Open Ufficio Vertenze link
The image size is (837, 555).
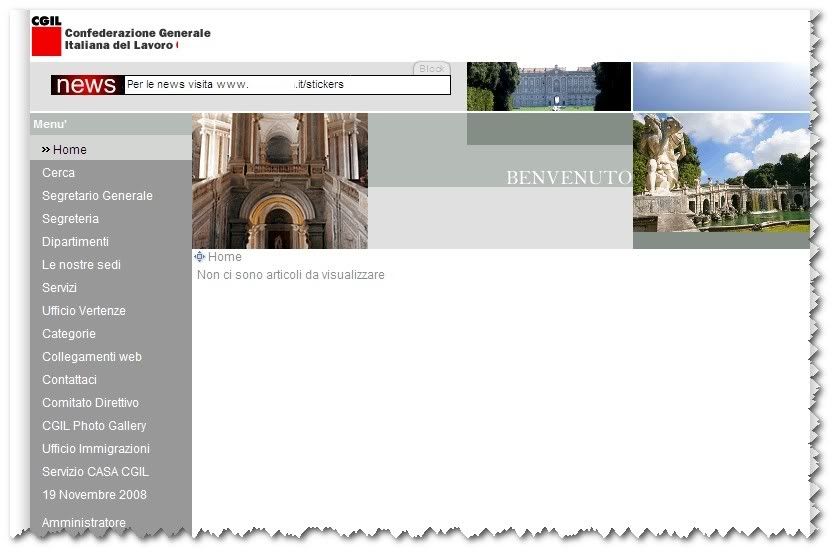(x=84, y=311)
